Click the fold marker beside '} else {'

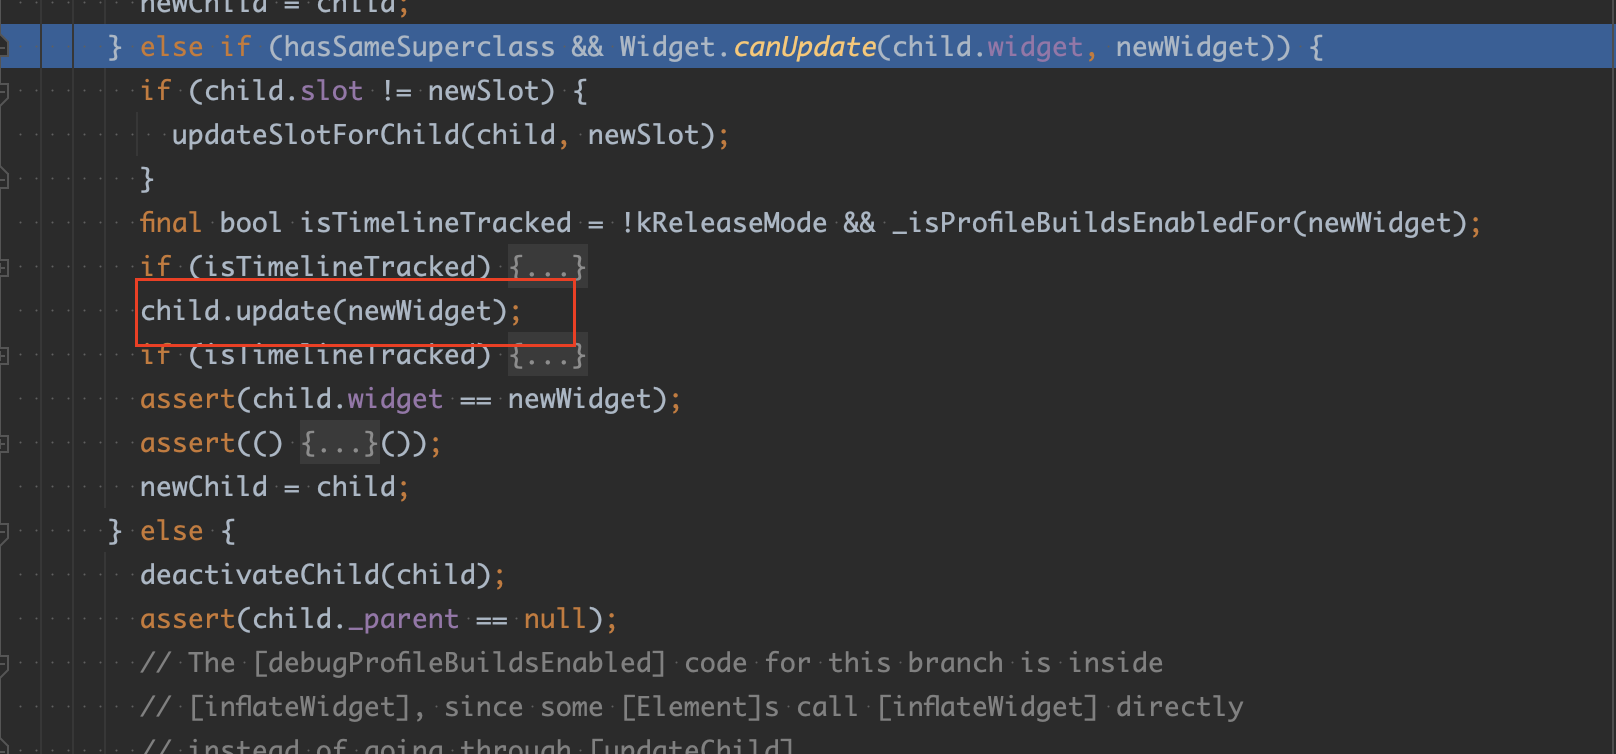click(3, 532)
